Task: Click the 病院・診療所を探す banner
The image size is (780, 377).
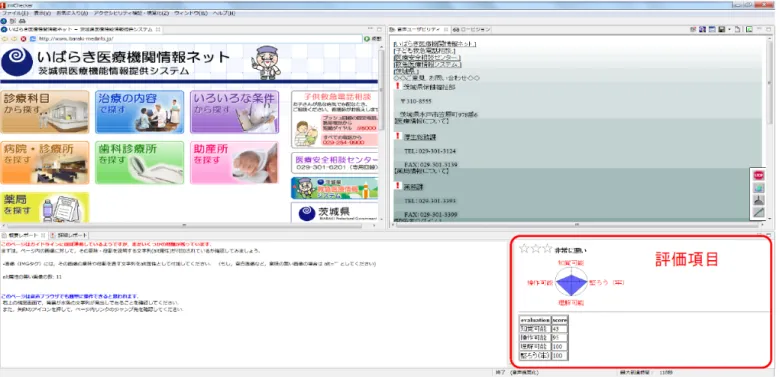Action: [x=45, y=163]
